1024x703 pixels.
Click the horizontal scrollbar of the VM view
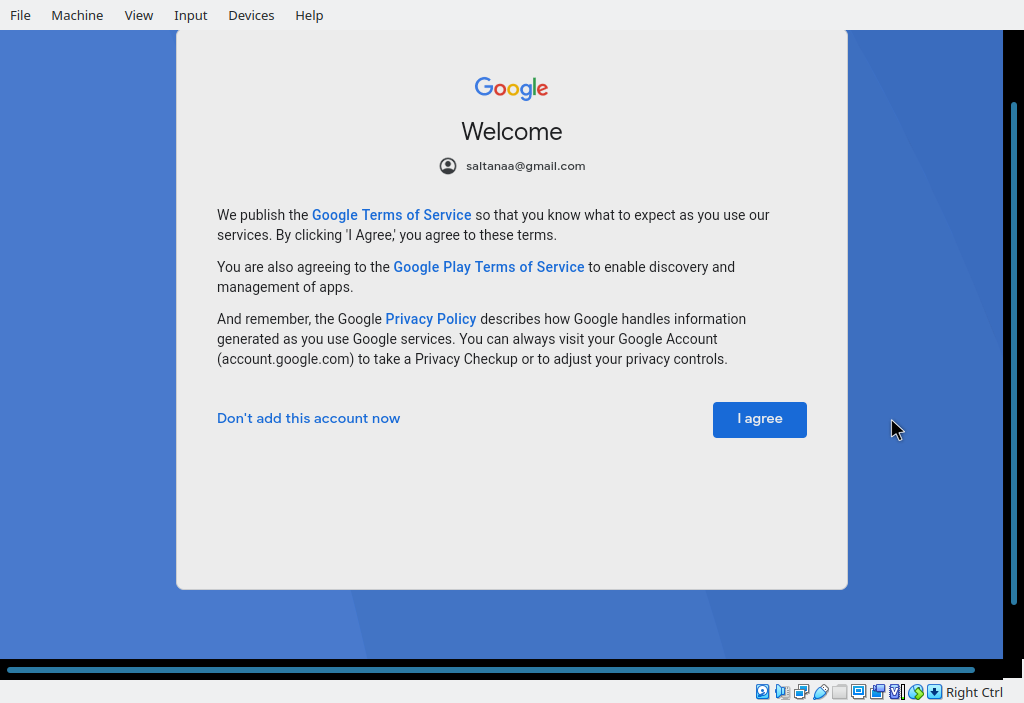(x=490, y=670)
